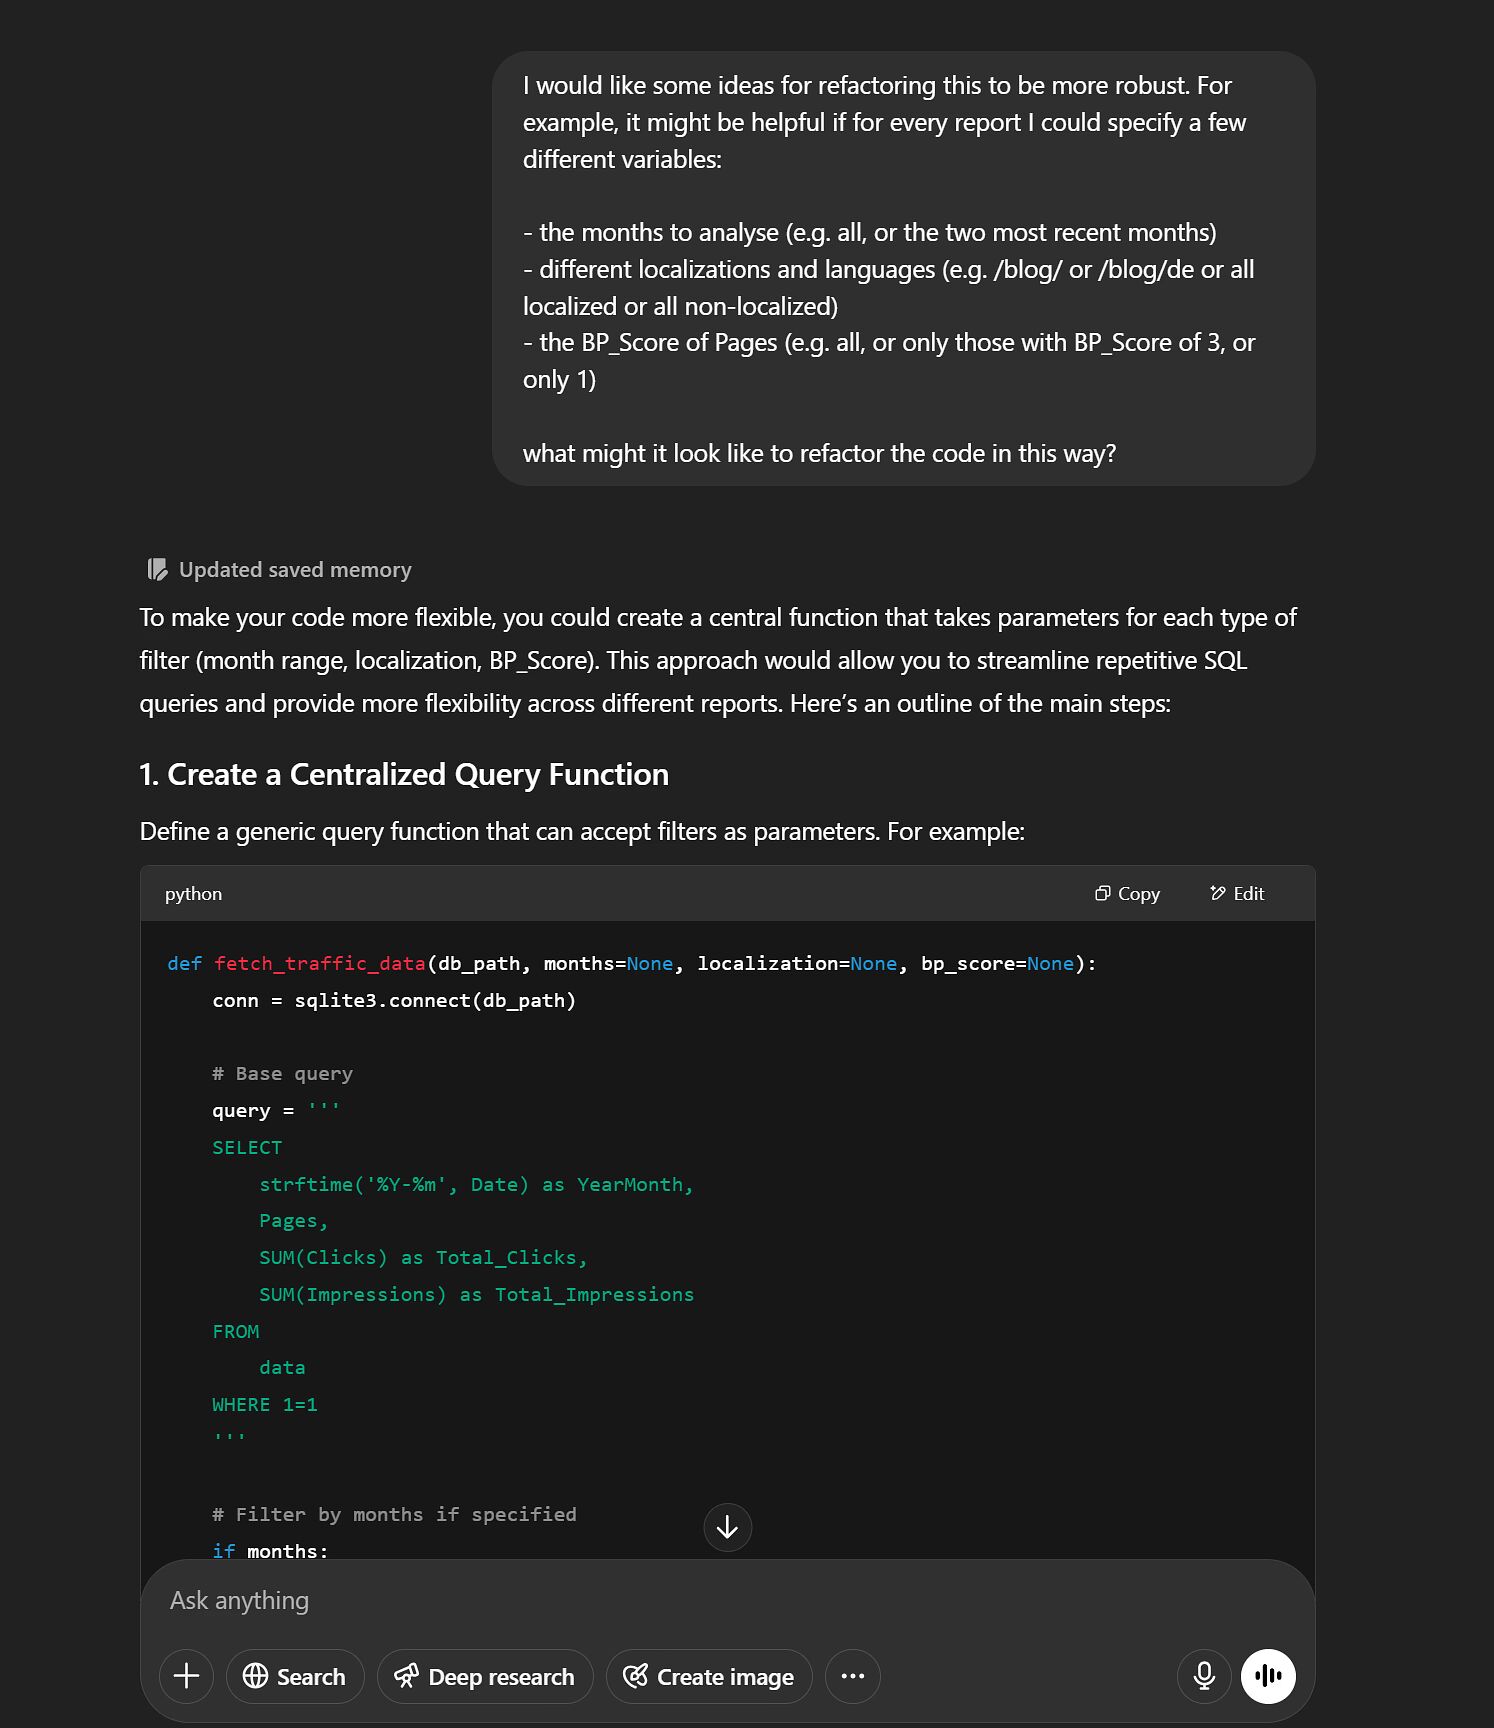Click the scroll-to-bottom arrow
Image resolution: width=1494 pixels, height=1728 pixels.
coord(727,1527)
